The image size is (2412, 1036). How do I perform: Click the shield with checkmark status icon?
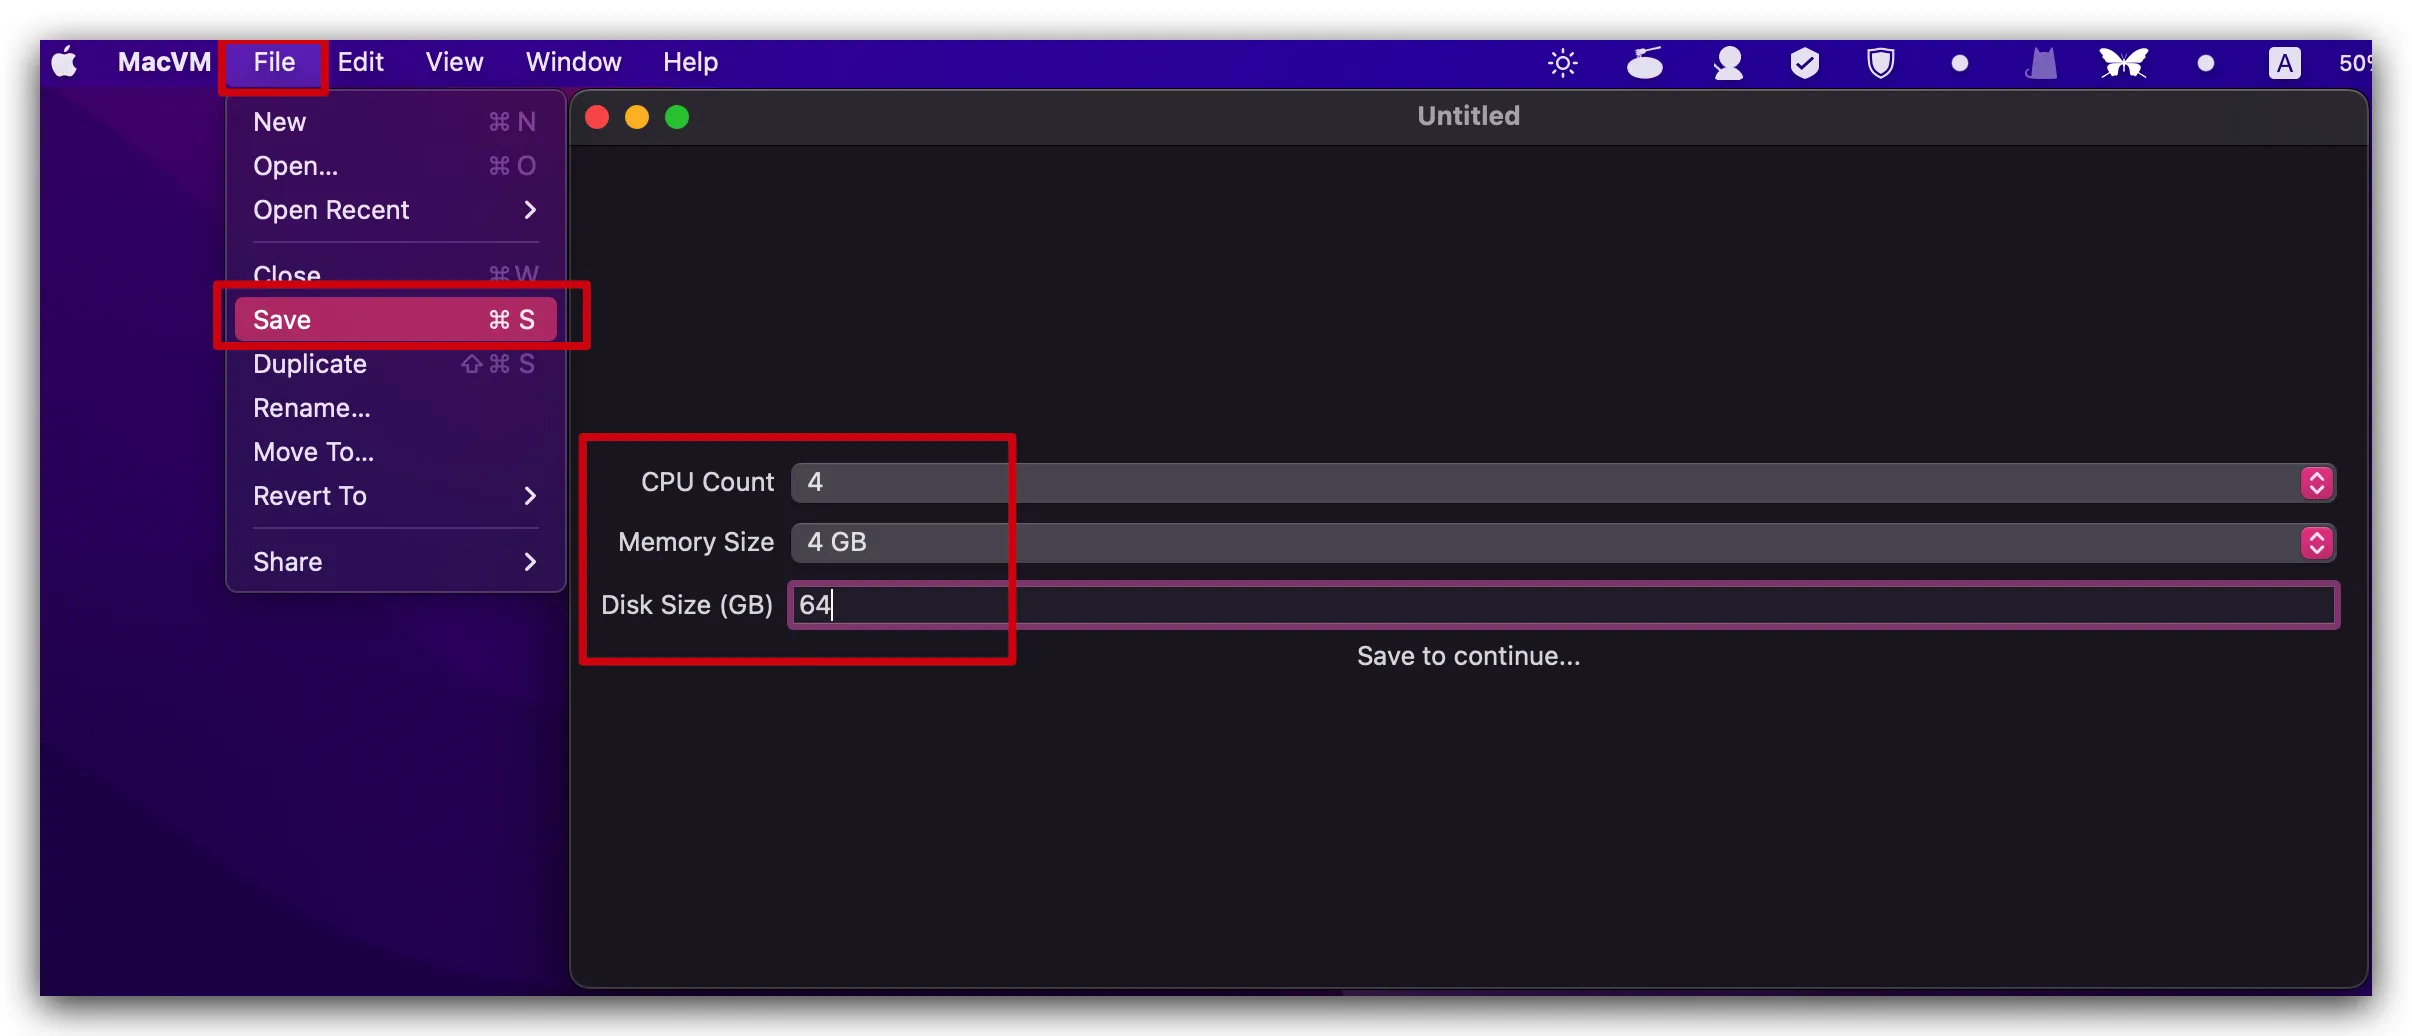click(1804, 63)
